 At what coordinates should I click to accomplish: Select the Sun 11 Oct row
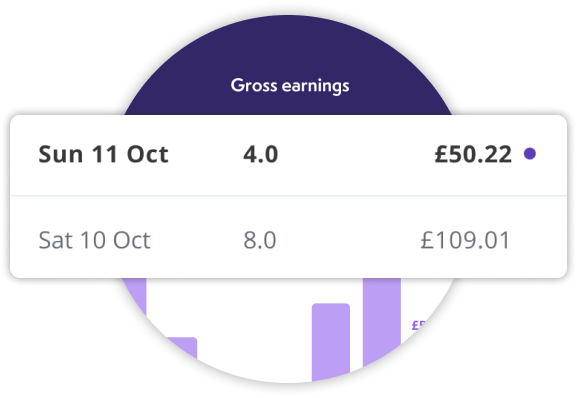coord(288,155)
